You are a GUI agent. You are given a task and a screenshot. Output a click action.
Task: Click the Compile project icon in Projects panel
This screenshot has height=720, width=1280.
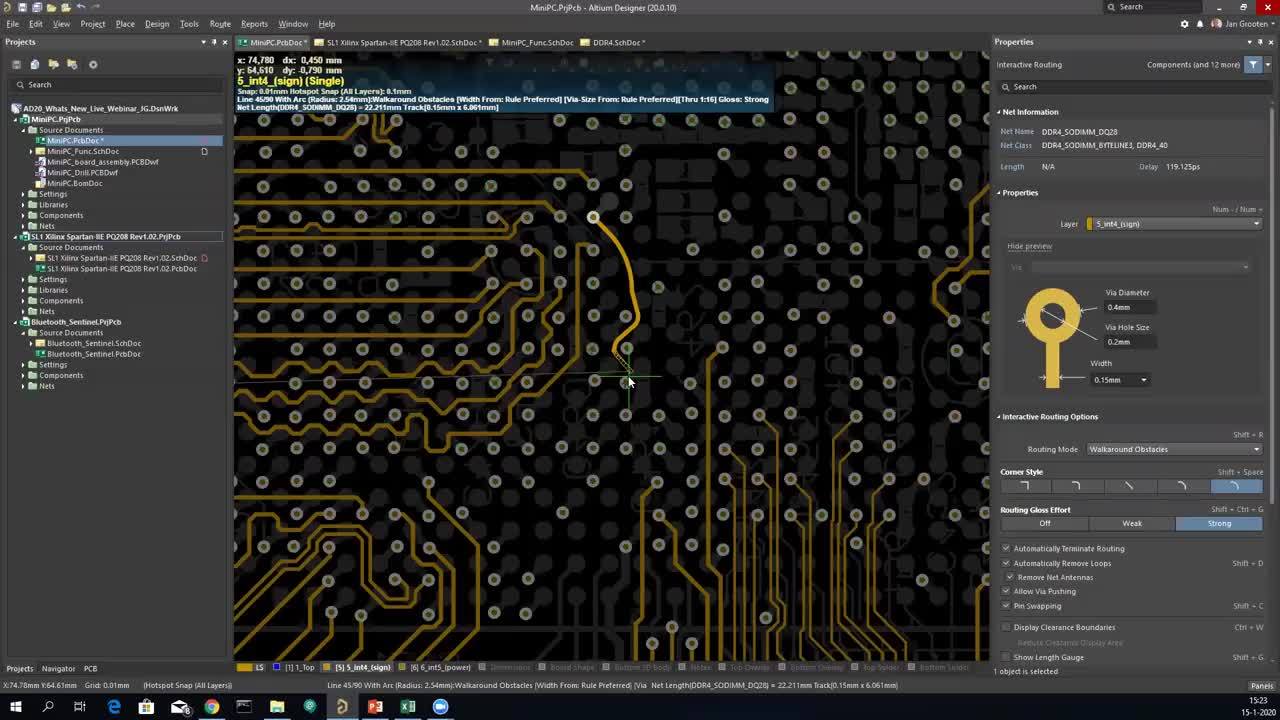[x=35, y=64]
